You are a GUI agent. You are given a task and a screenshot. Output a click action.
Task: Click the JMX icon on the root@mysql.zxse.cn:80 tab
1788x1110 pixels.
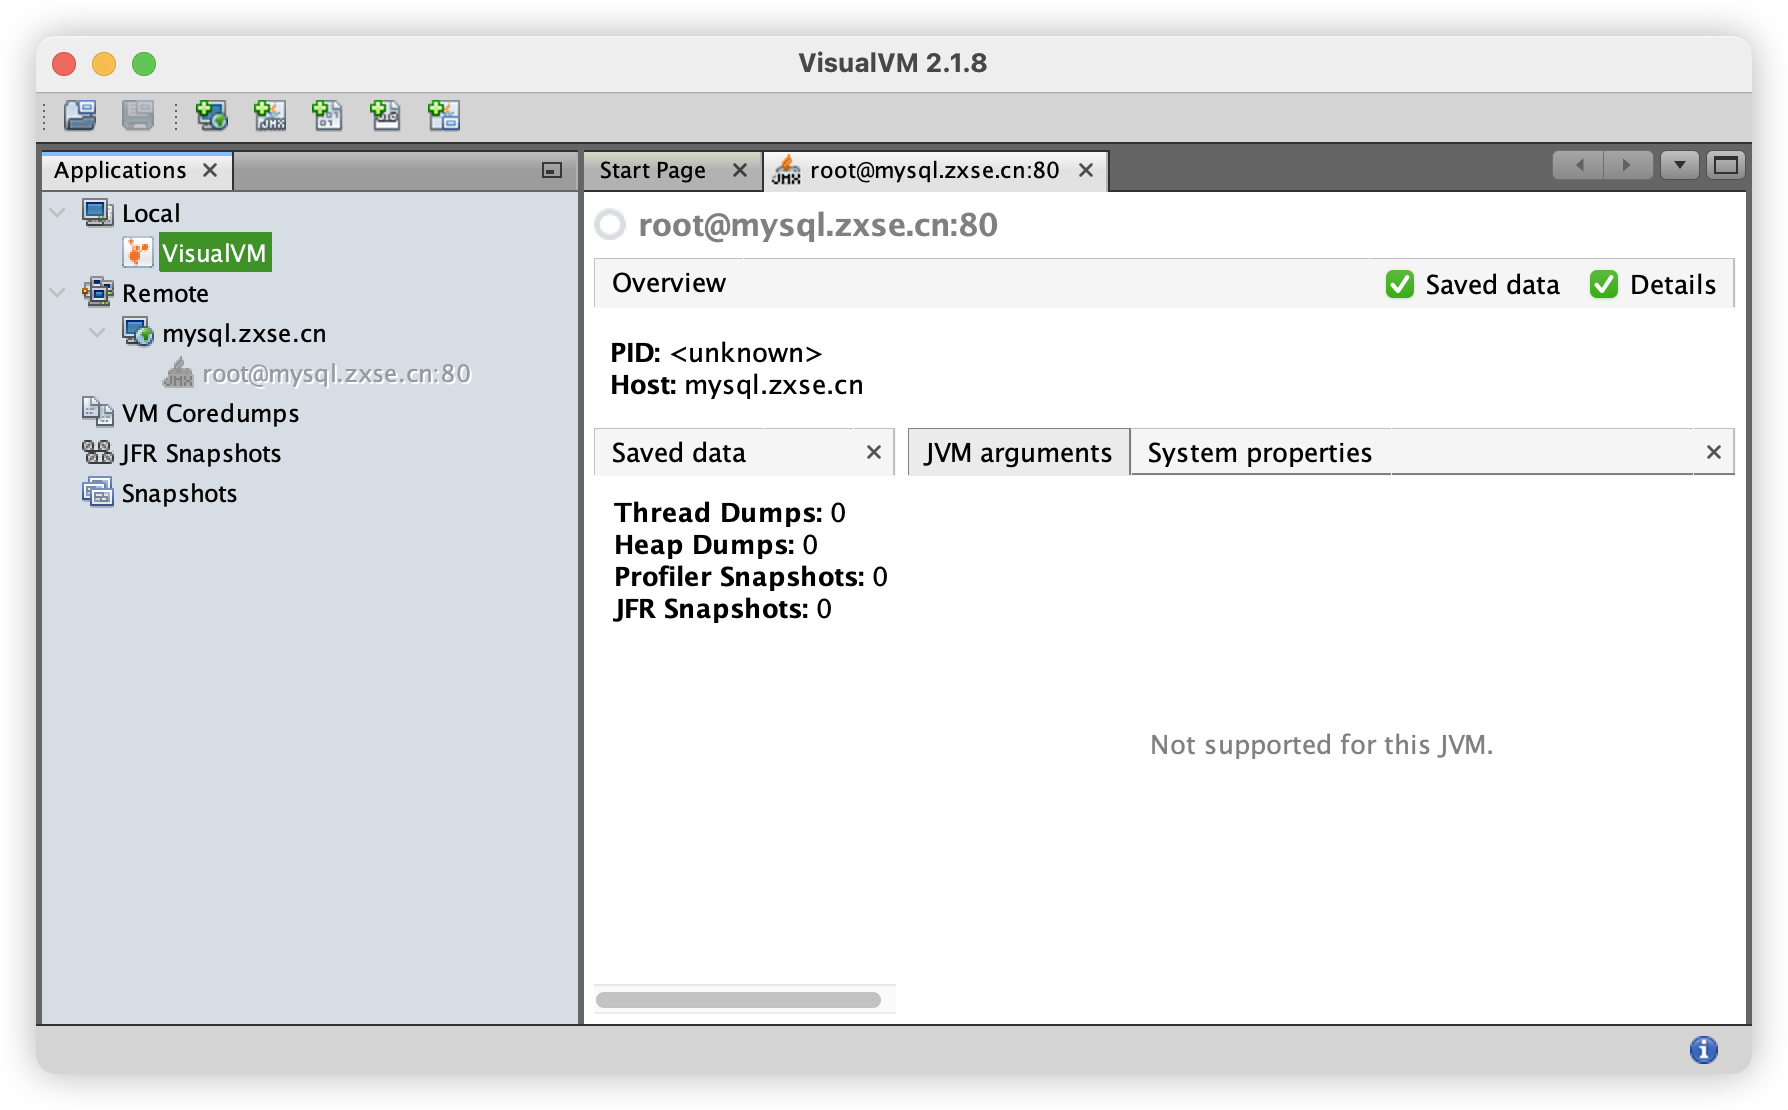[x=787, y=170]
